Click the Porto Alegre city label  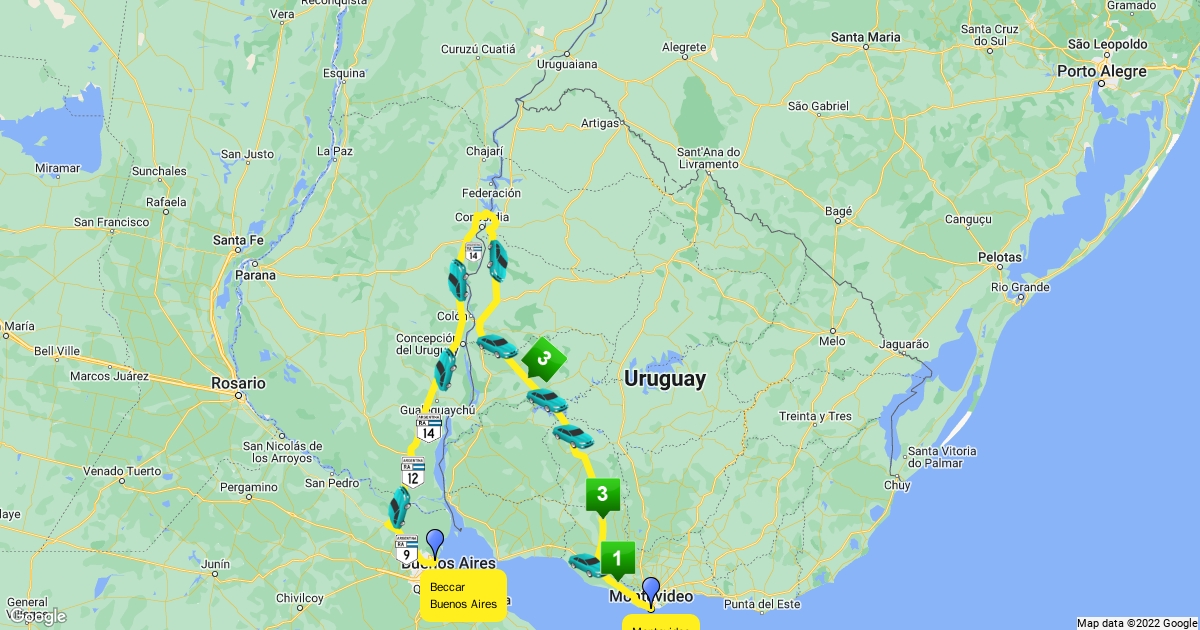click(1102, 71)
